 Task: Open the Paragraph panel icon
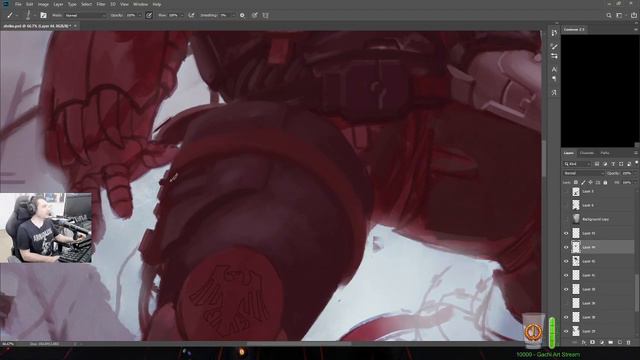(x=554, y=79)
